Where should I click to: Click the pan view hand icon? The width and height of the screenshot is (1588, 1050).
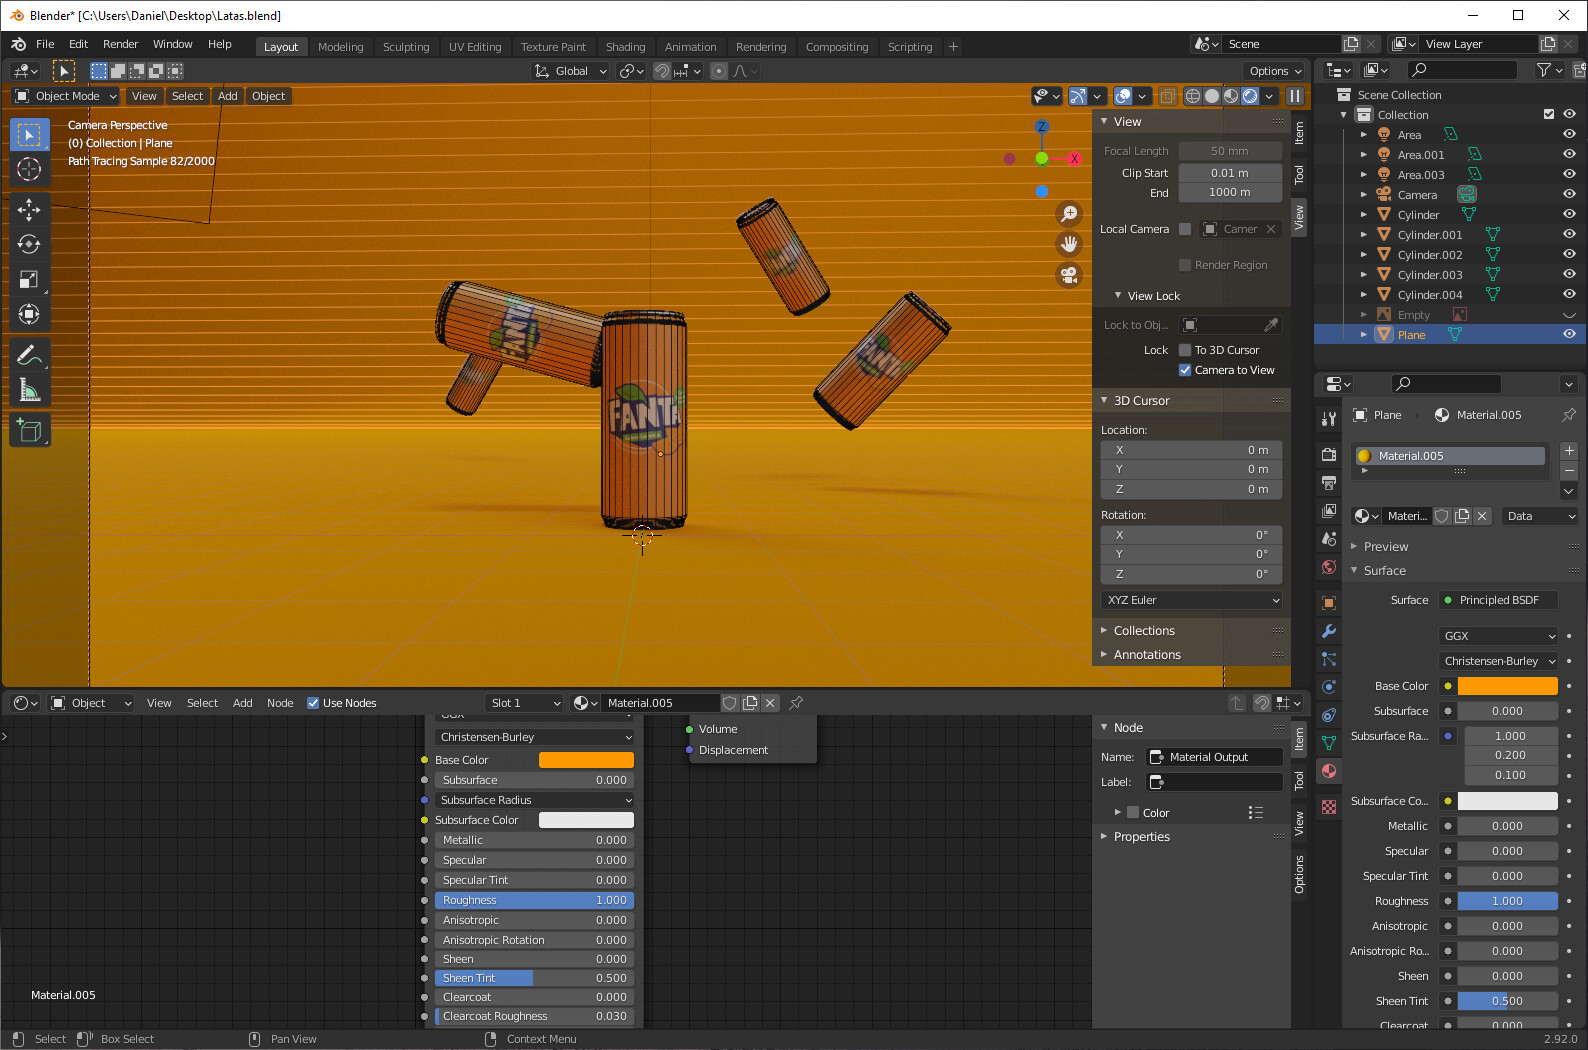click(x=1069, y=244)
